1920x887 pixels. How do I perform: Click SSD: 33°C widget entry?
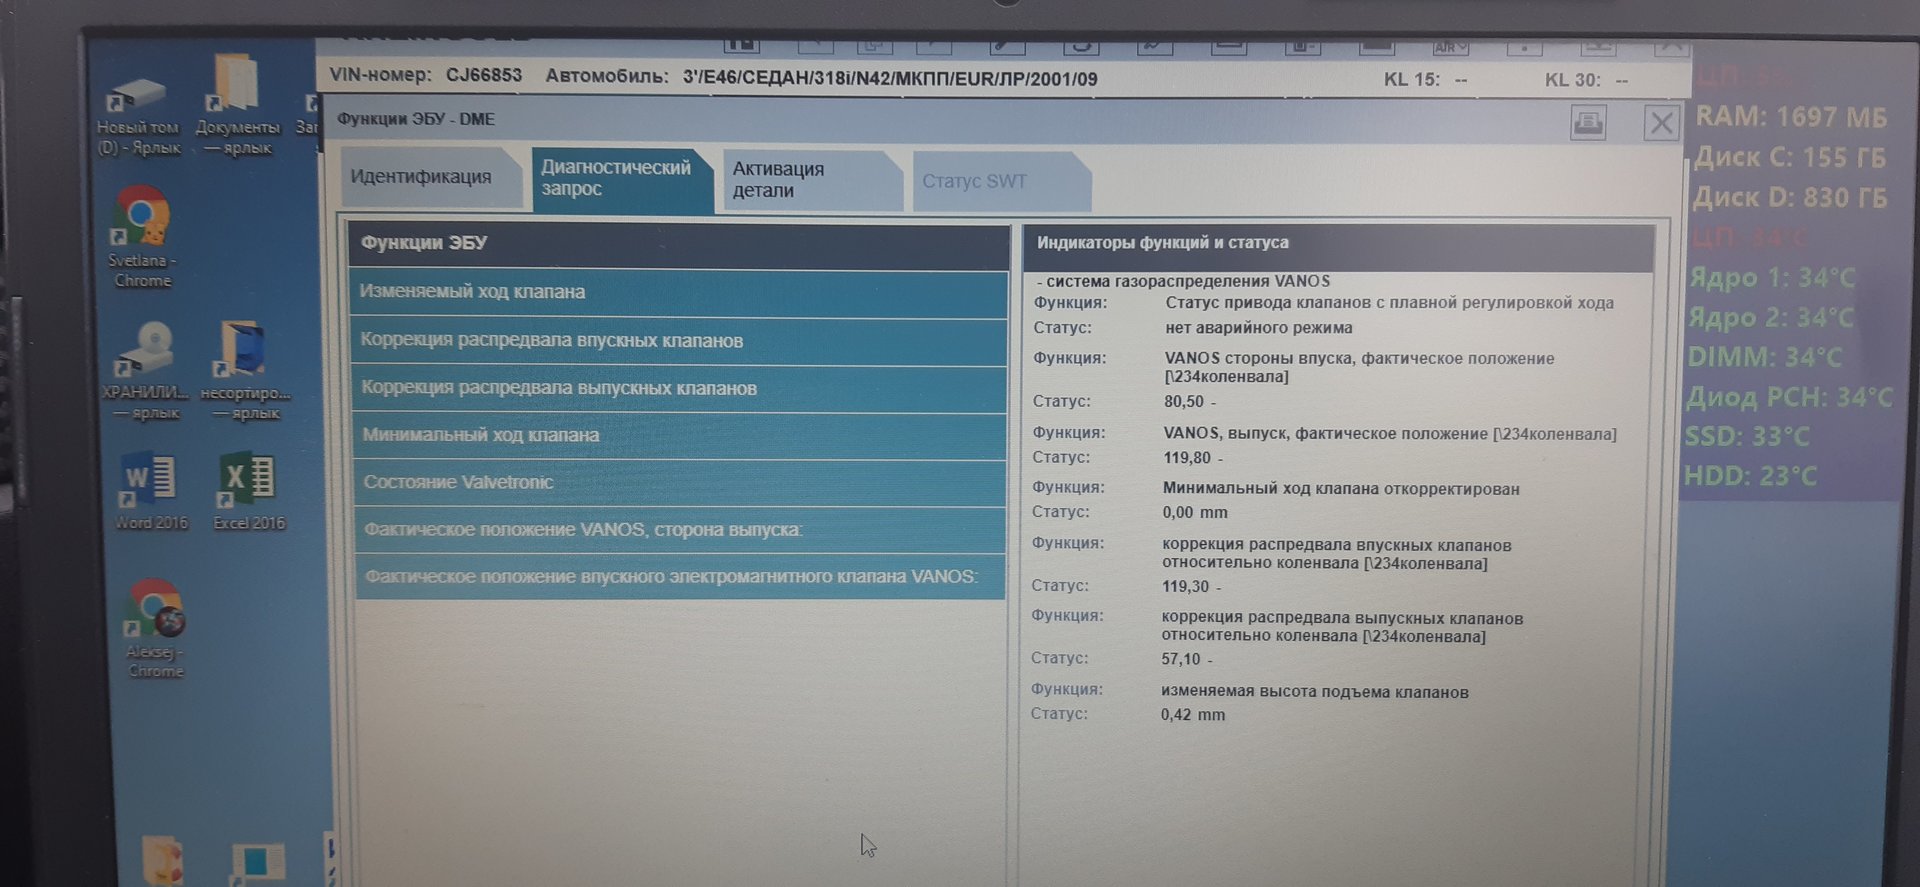click(1747, 437)
